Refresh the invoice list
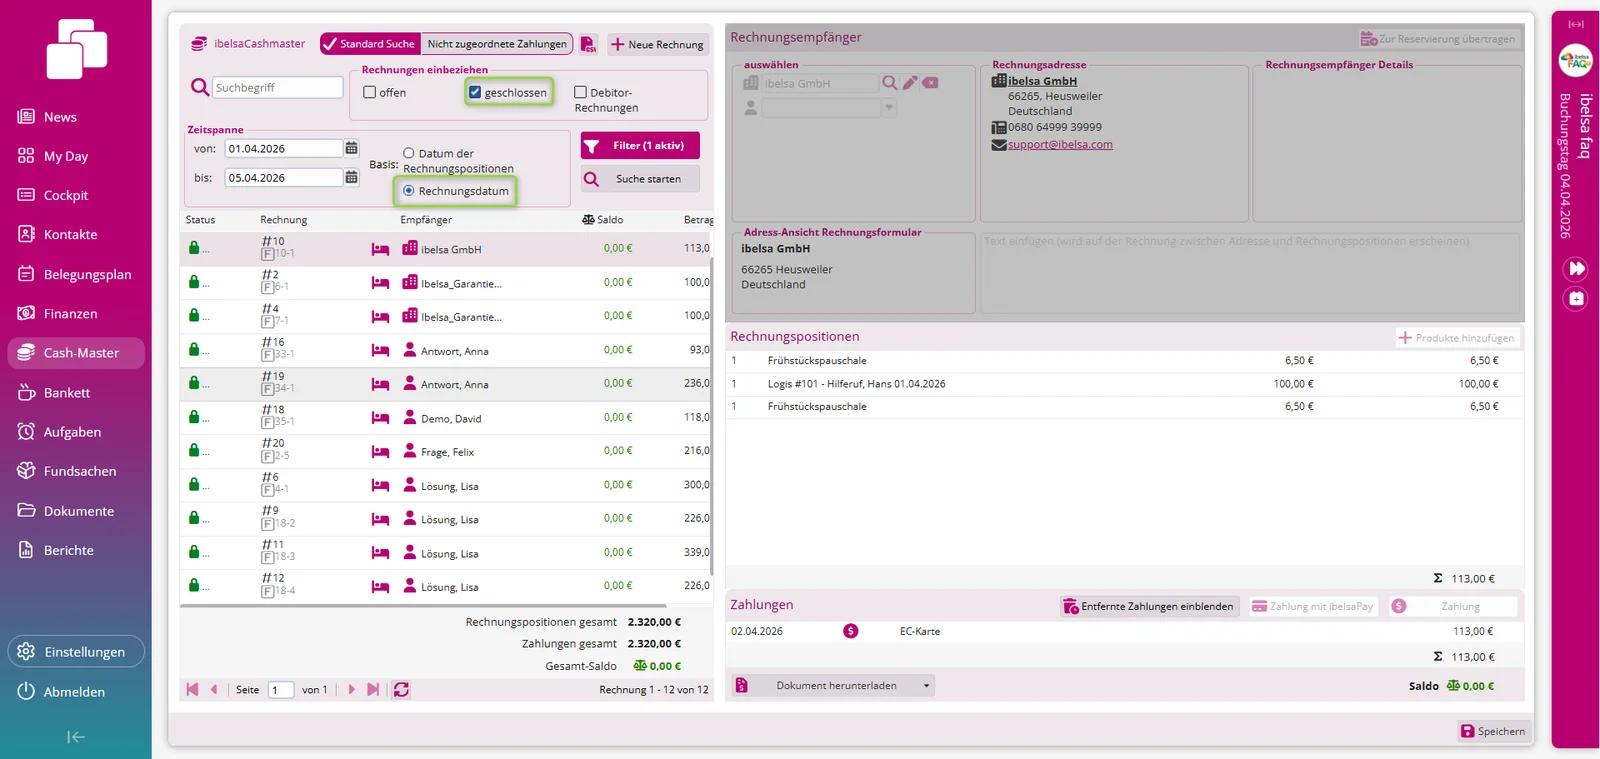The width and height of the screenshot is (1600, 759). pyautogui.click(x=401, y=689)
